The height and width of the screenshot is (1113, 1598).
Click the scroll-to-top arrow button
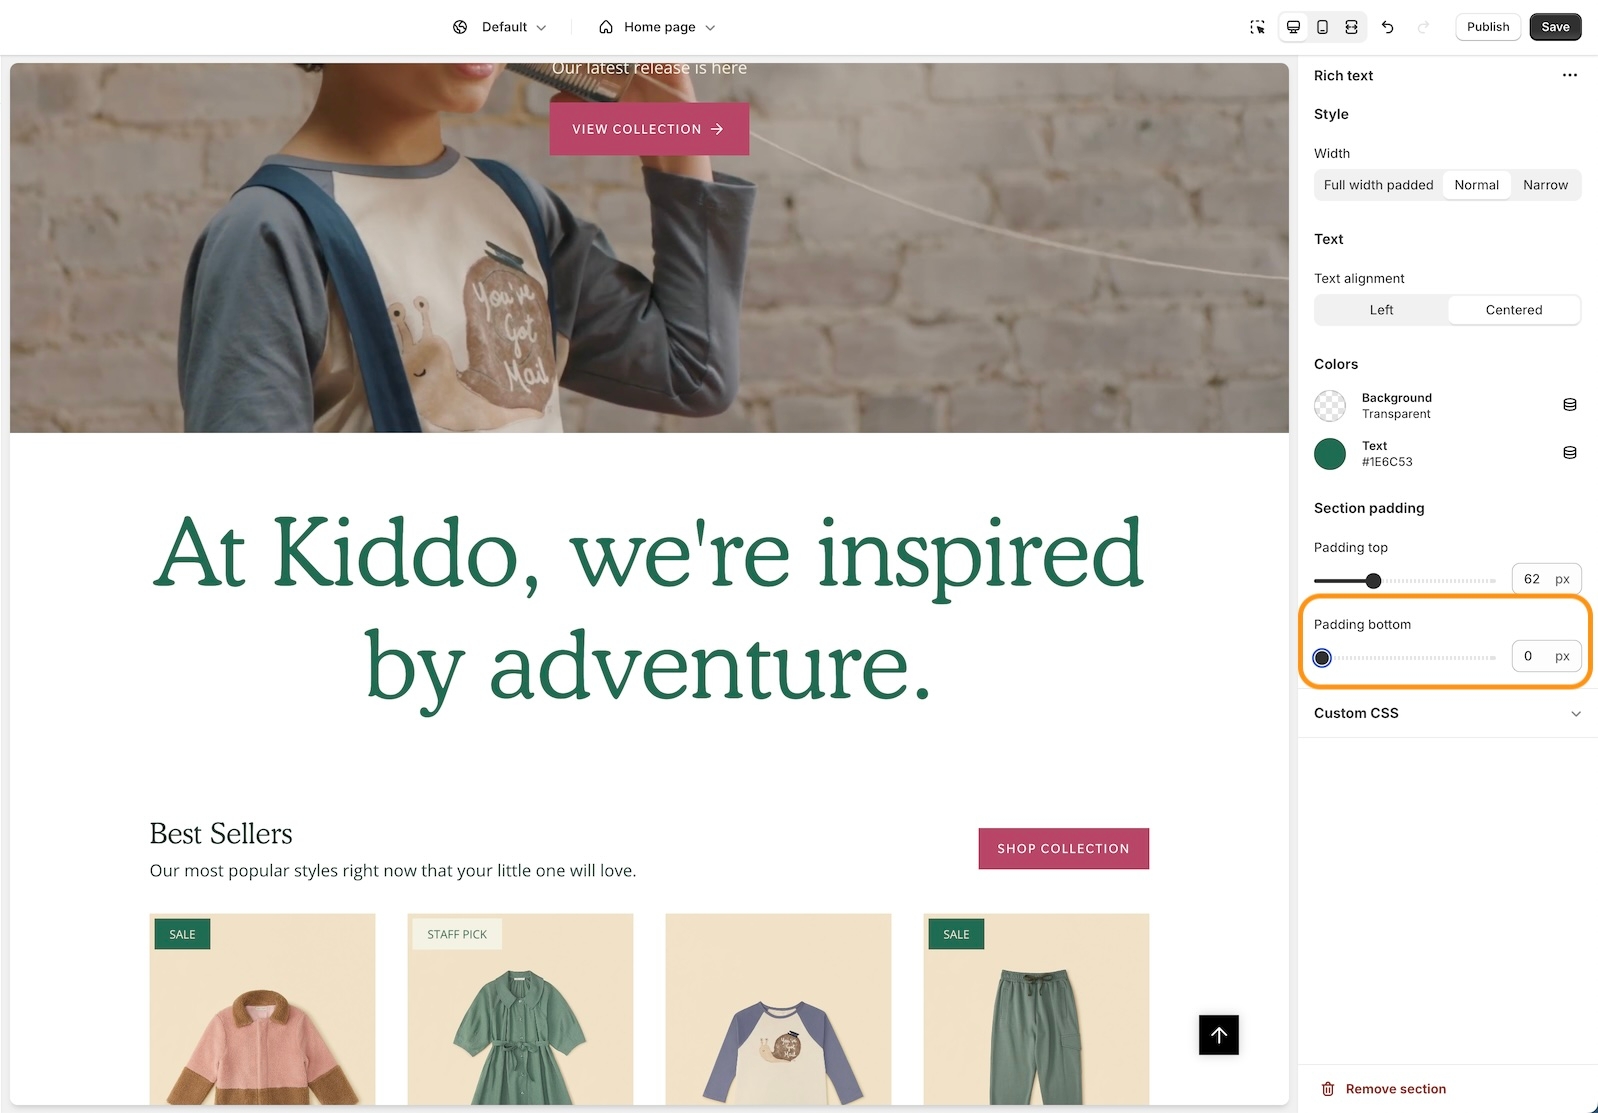pyautogui.click(x=1218, y=1035)
